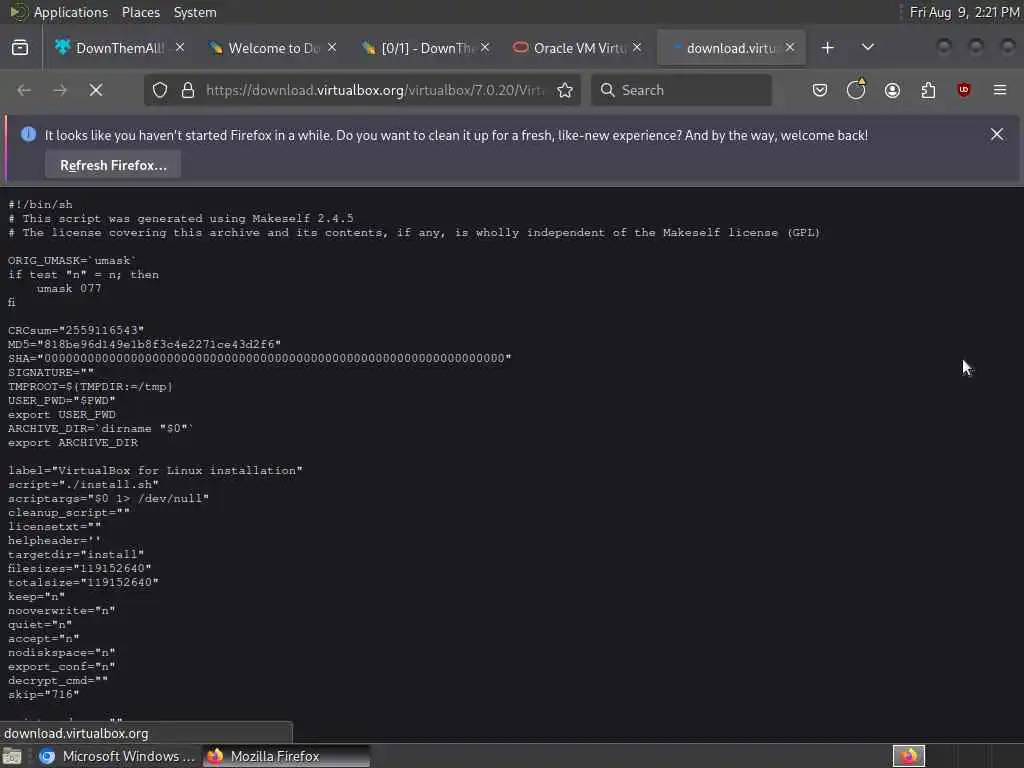Open the Firefox hamburger application menu
This screenshot has height=768, width=1024.
click(x=1000, y=90)
